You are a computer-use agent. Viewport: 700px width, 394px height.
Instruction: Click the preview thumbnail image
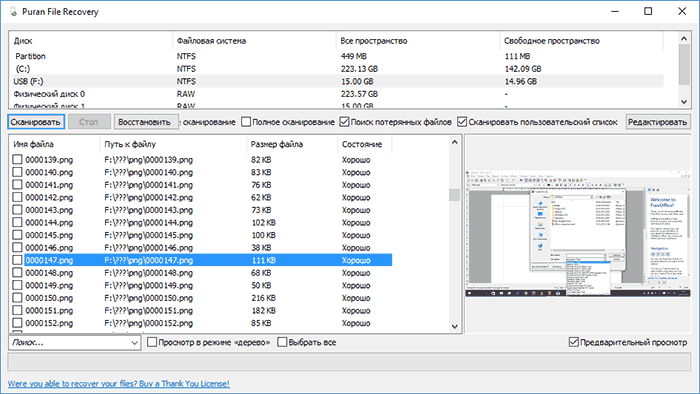tap(578, 233)
